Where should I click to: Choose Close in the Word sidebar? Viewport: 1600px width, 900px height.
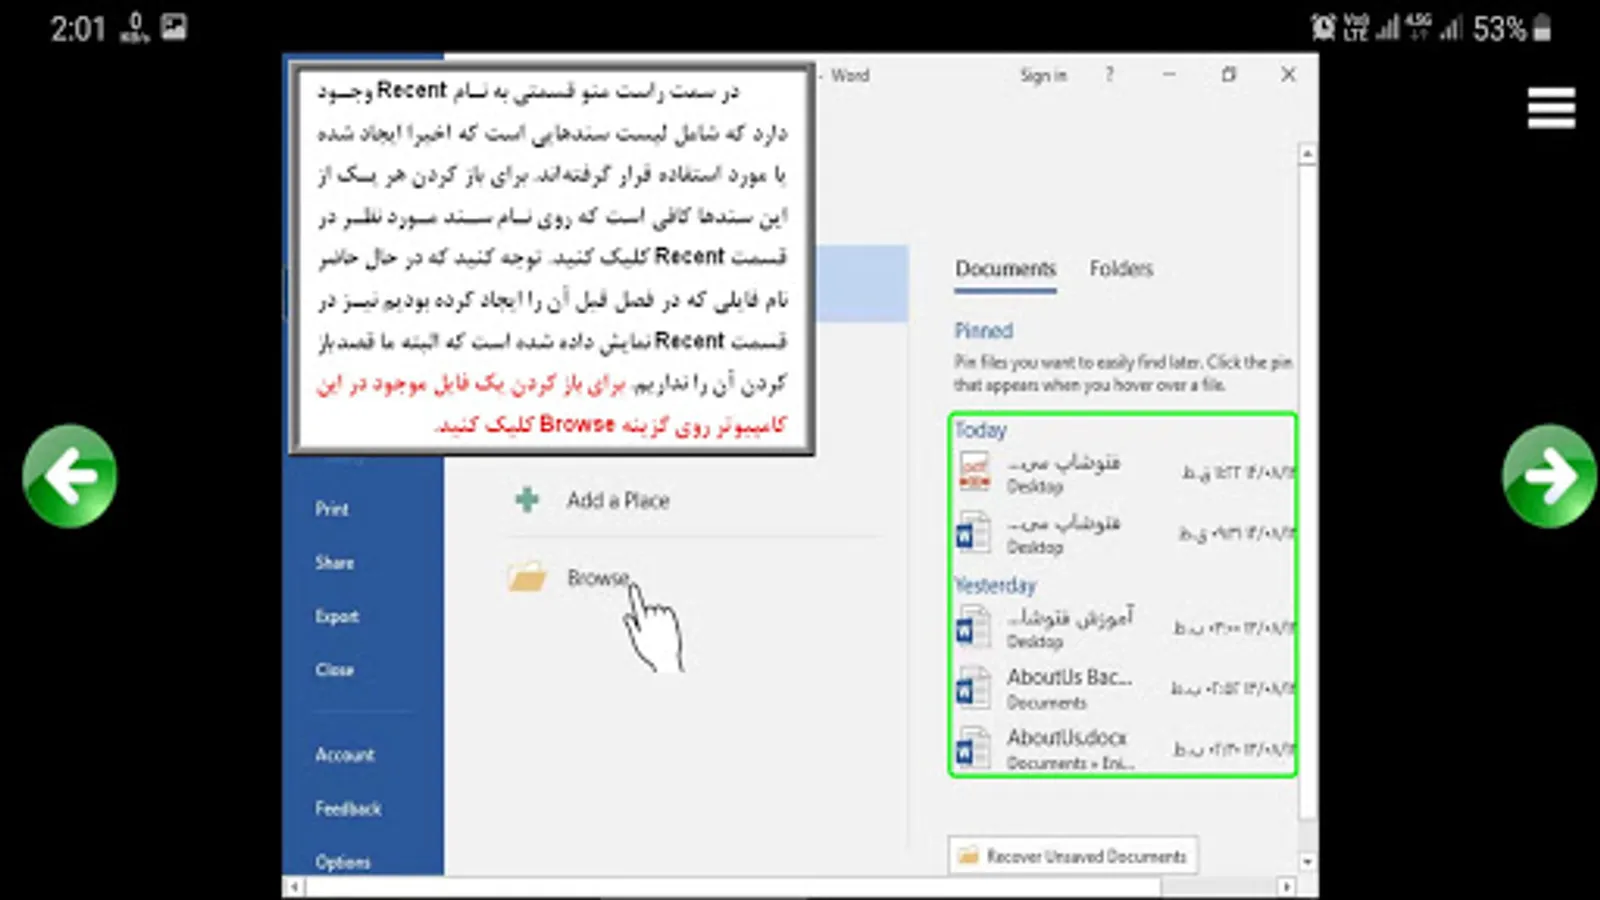[x=334, y=669]
